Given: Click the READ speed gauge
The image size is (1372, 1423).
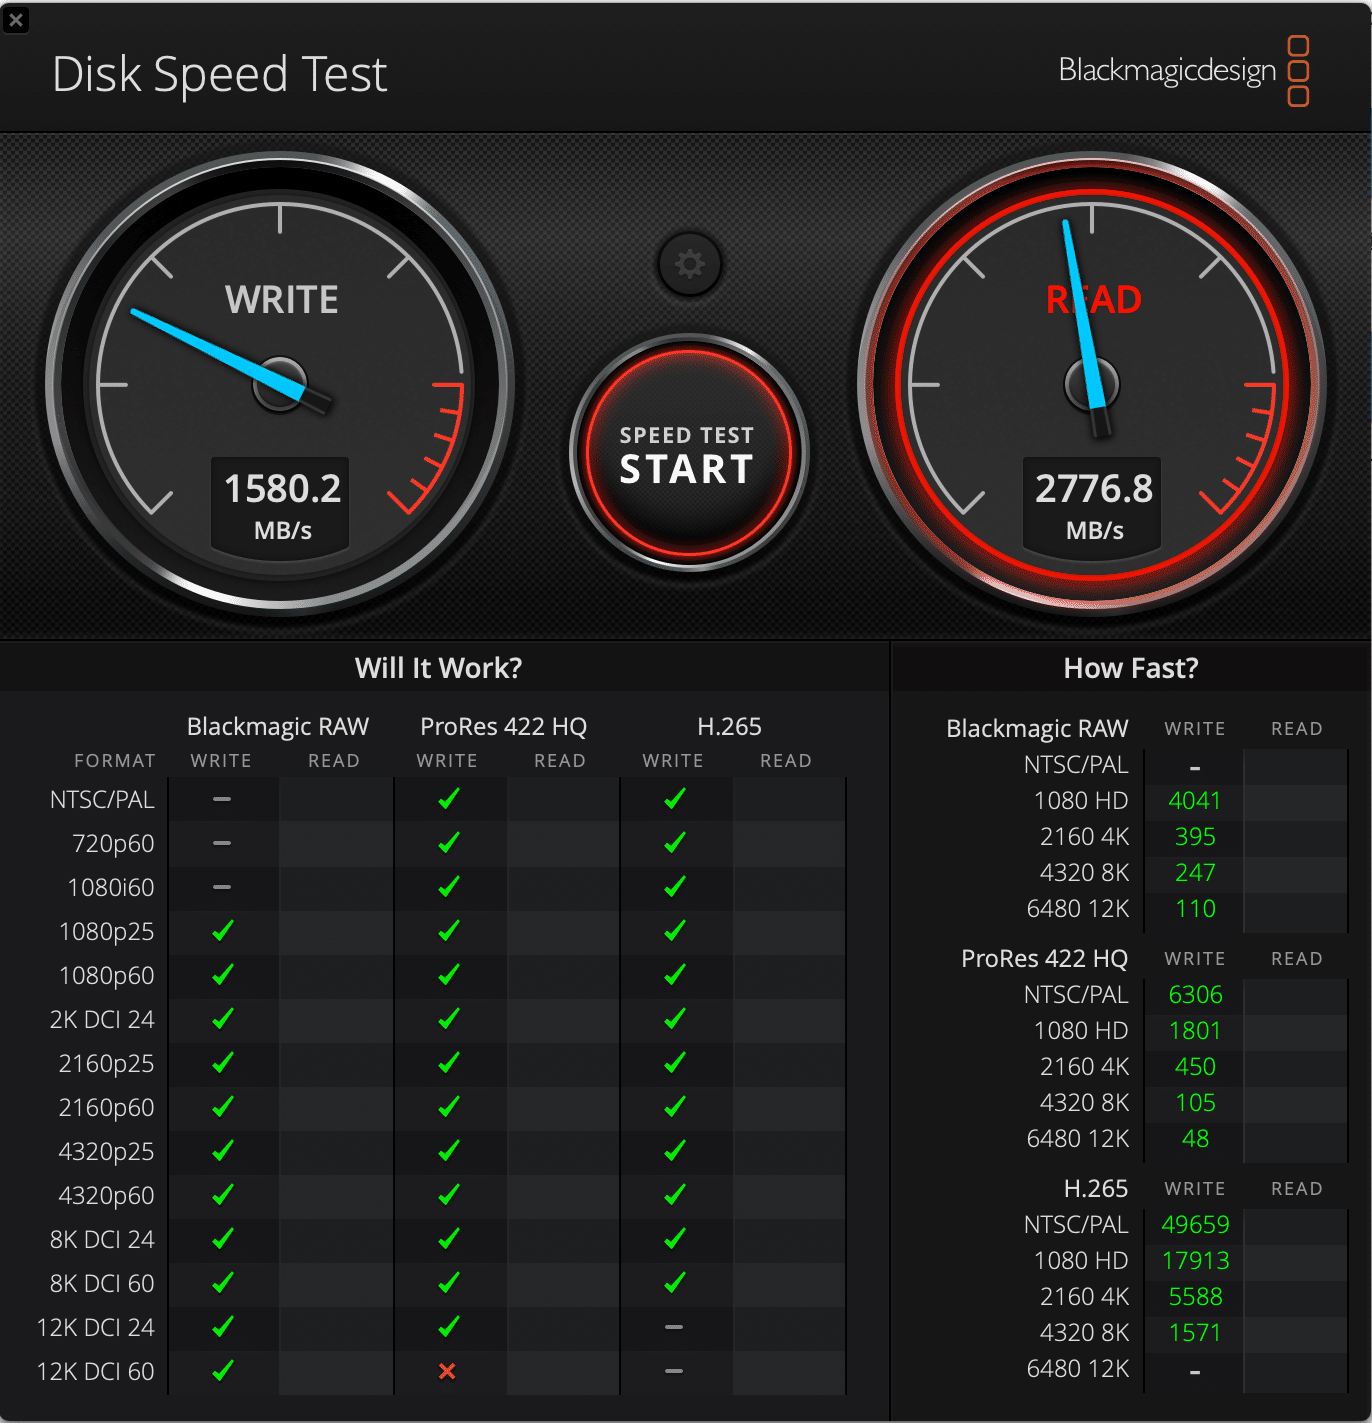Looking at the screenshot, I should click(1092, 385).
